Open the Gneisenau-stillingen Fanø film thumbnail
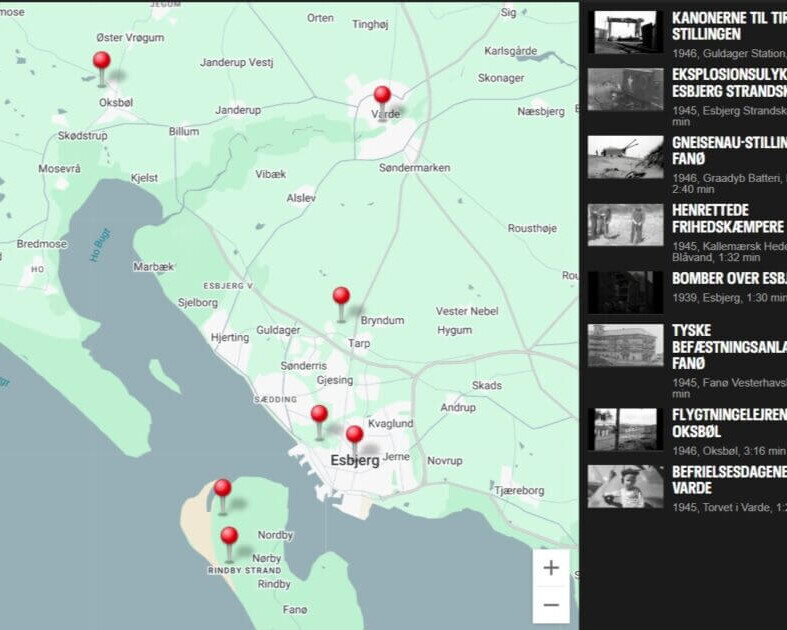Image resolution: width=787 pixels, height=630 pixels. (x=625, y=157)
